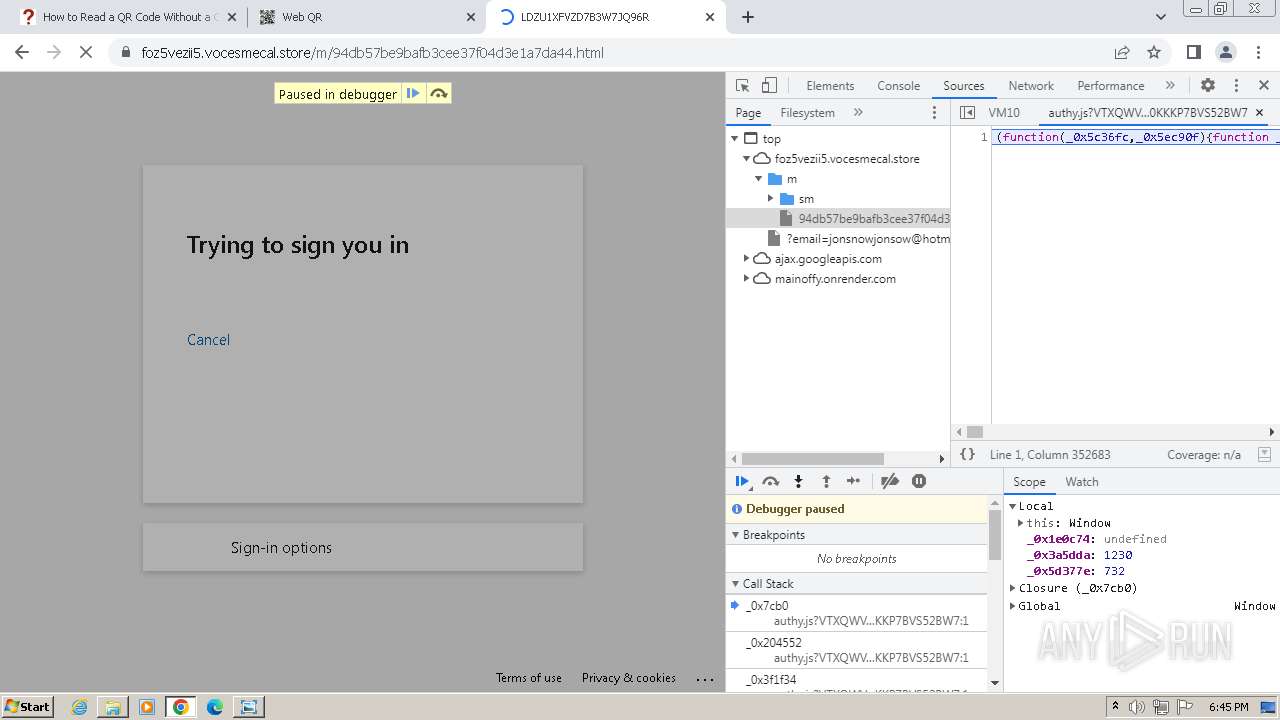The image size is (1280, 720).
Task: Step over next function call
Action: pyautogui.click(x=770, y=481)
